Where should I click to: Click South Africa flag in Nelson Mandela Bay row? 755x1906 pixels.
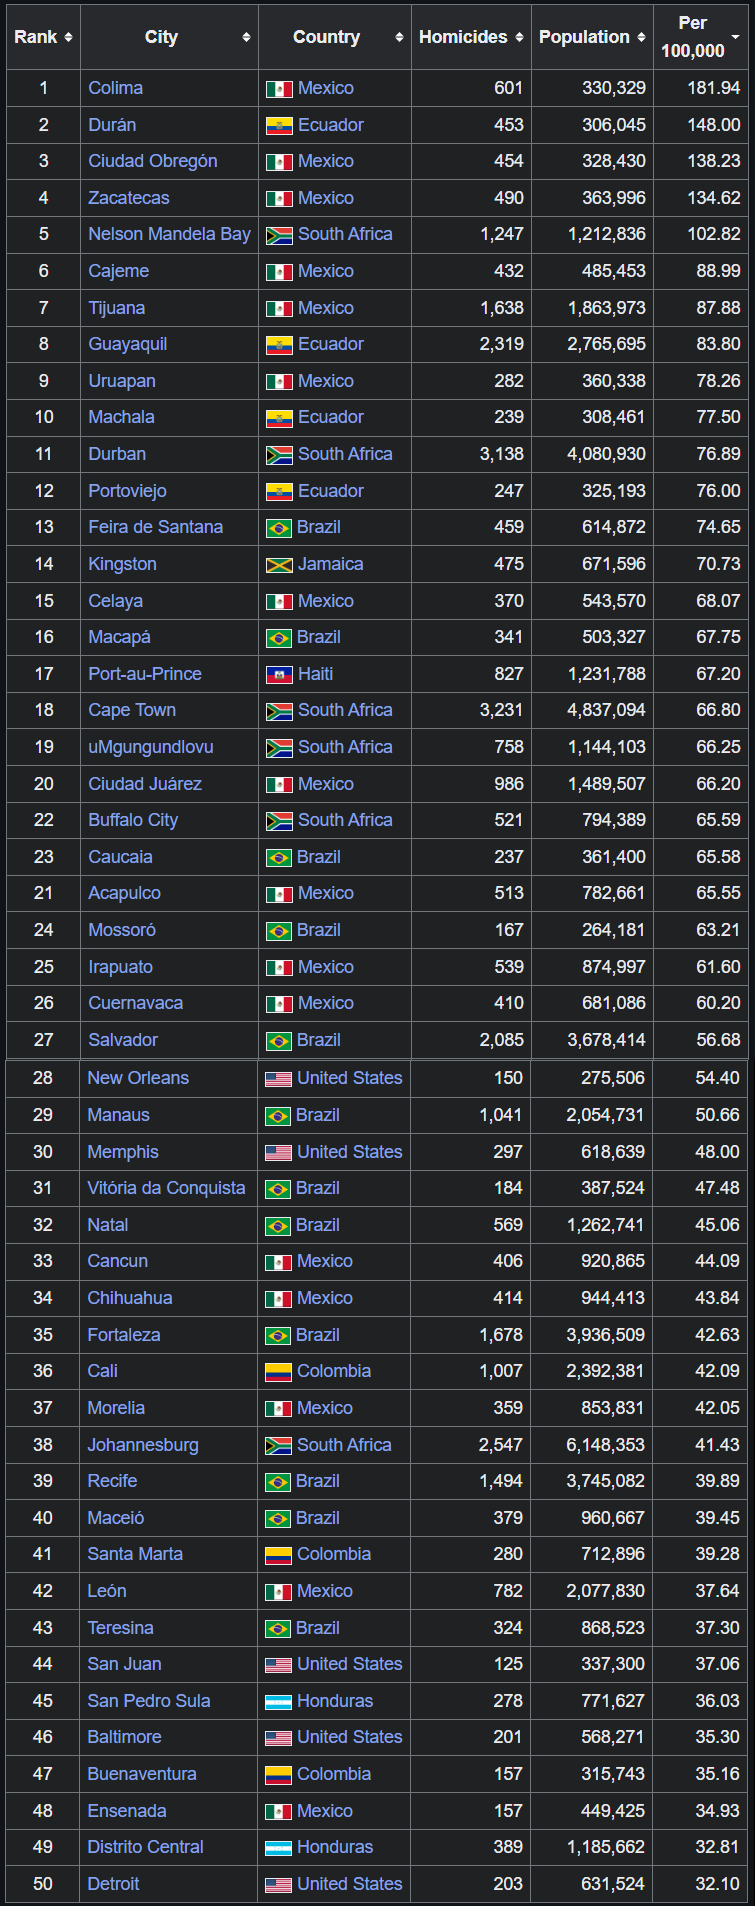(x=279, y=235)
